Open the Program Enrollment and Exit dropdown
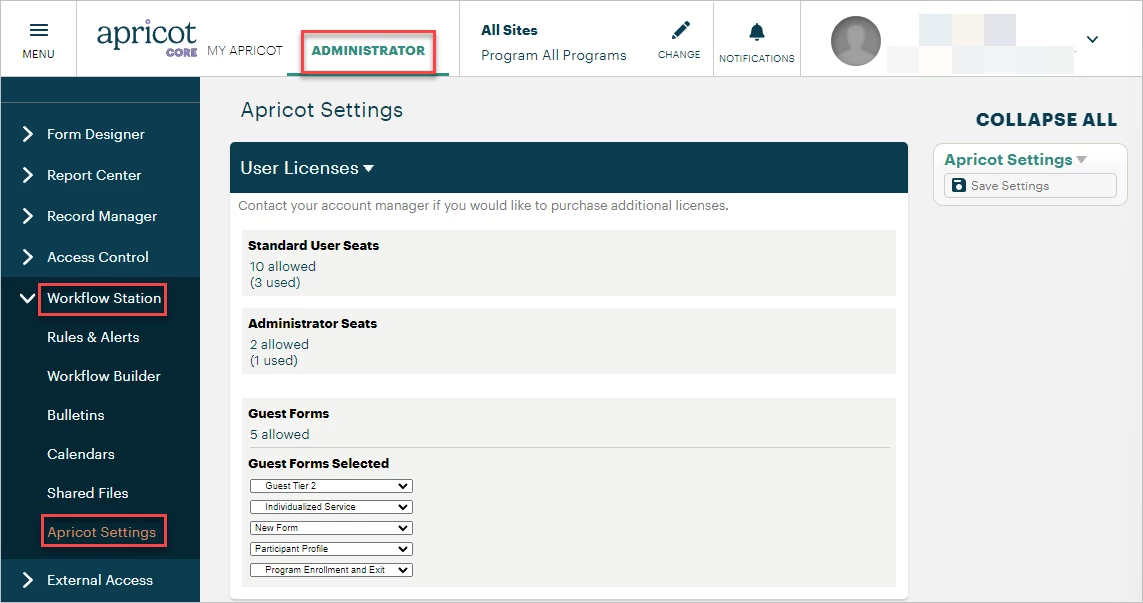This screenshot has height=603, width=1143. [331, 570]
